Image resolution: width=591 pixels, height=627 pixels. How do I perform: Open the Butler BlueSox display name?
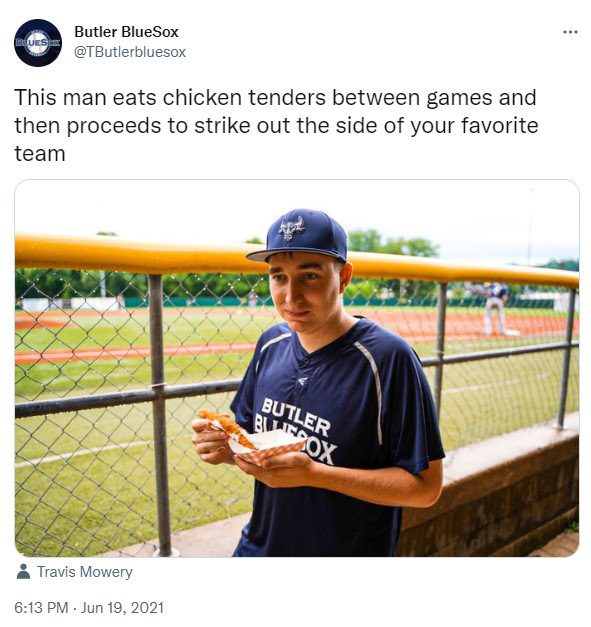point(126,32)
